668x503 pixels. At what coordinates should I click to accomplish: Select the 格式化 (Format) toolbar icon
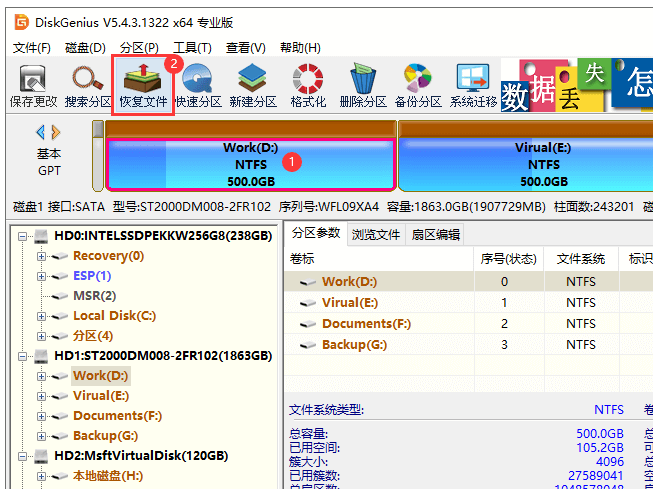pyautogui.click(x=308, y=83)
